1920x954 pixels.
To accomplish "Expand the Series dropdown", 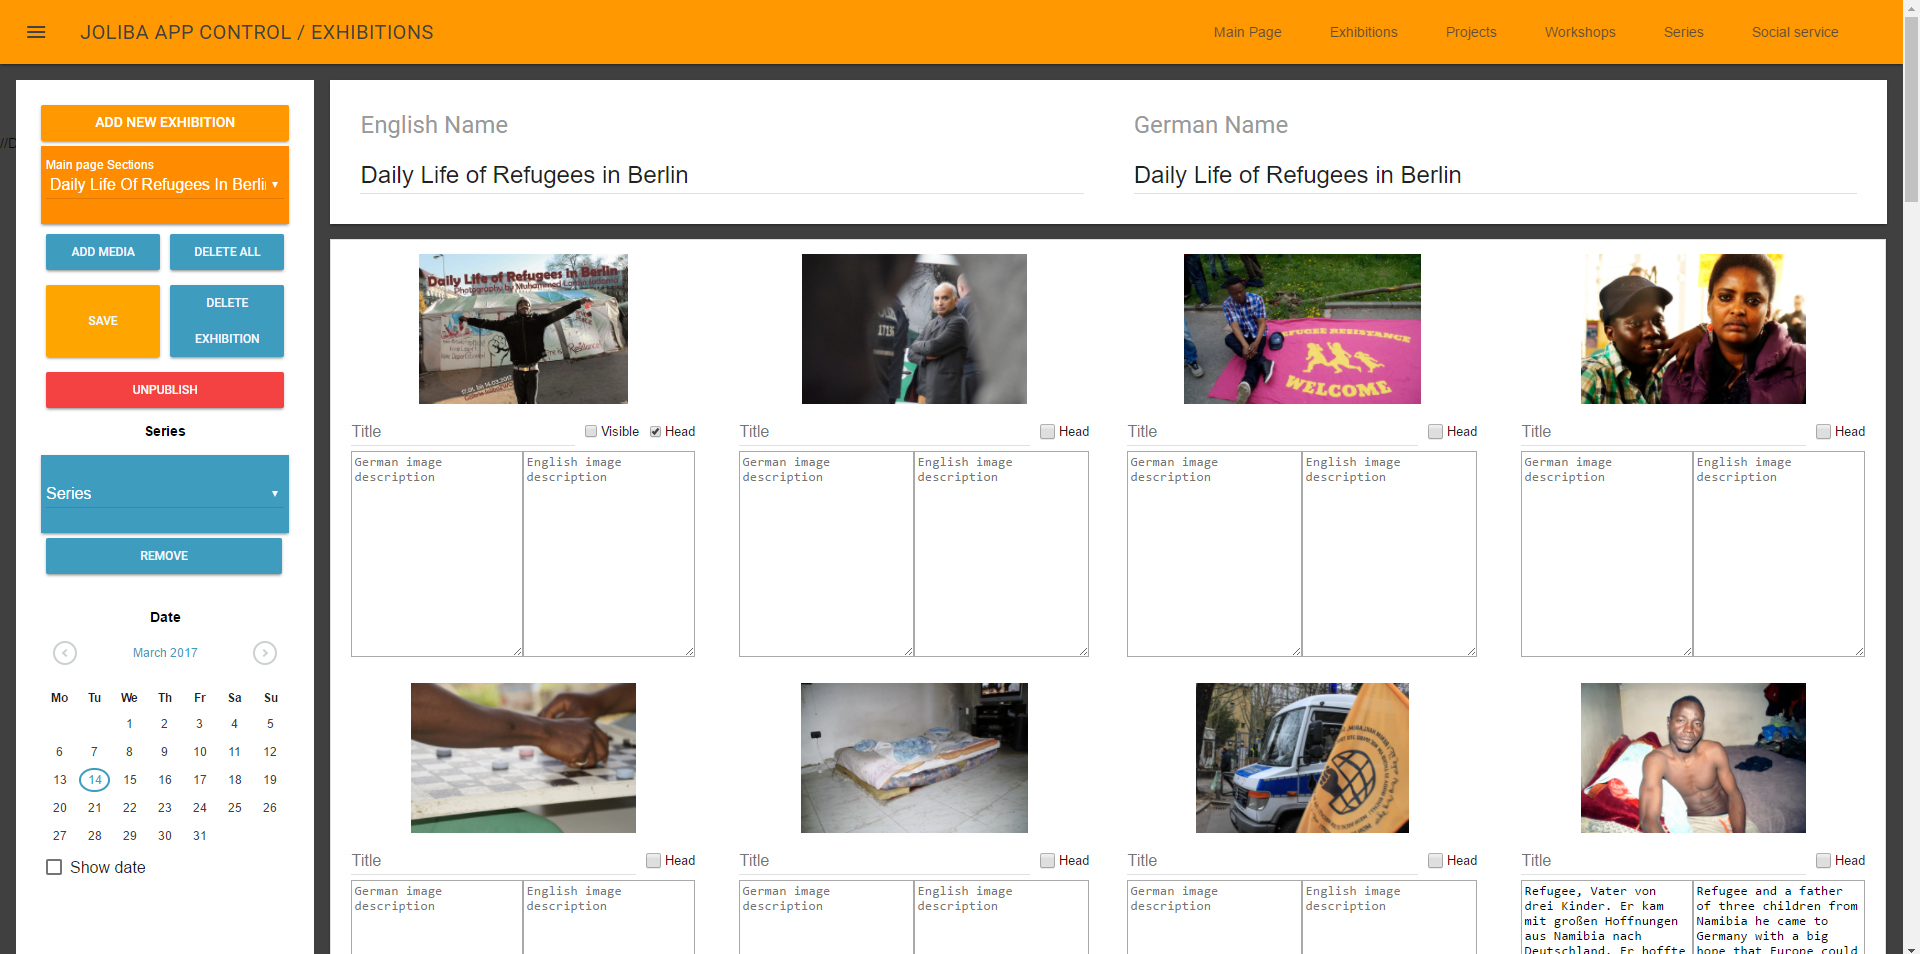I will [165, 494].
